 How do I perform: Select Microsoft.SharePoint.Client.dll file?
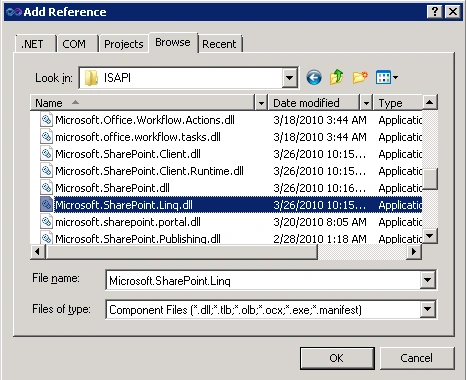click(x=128, y=154)
